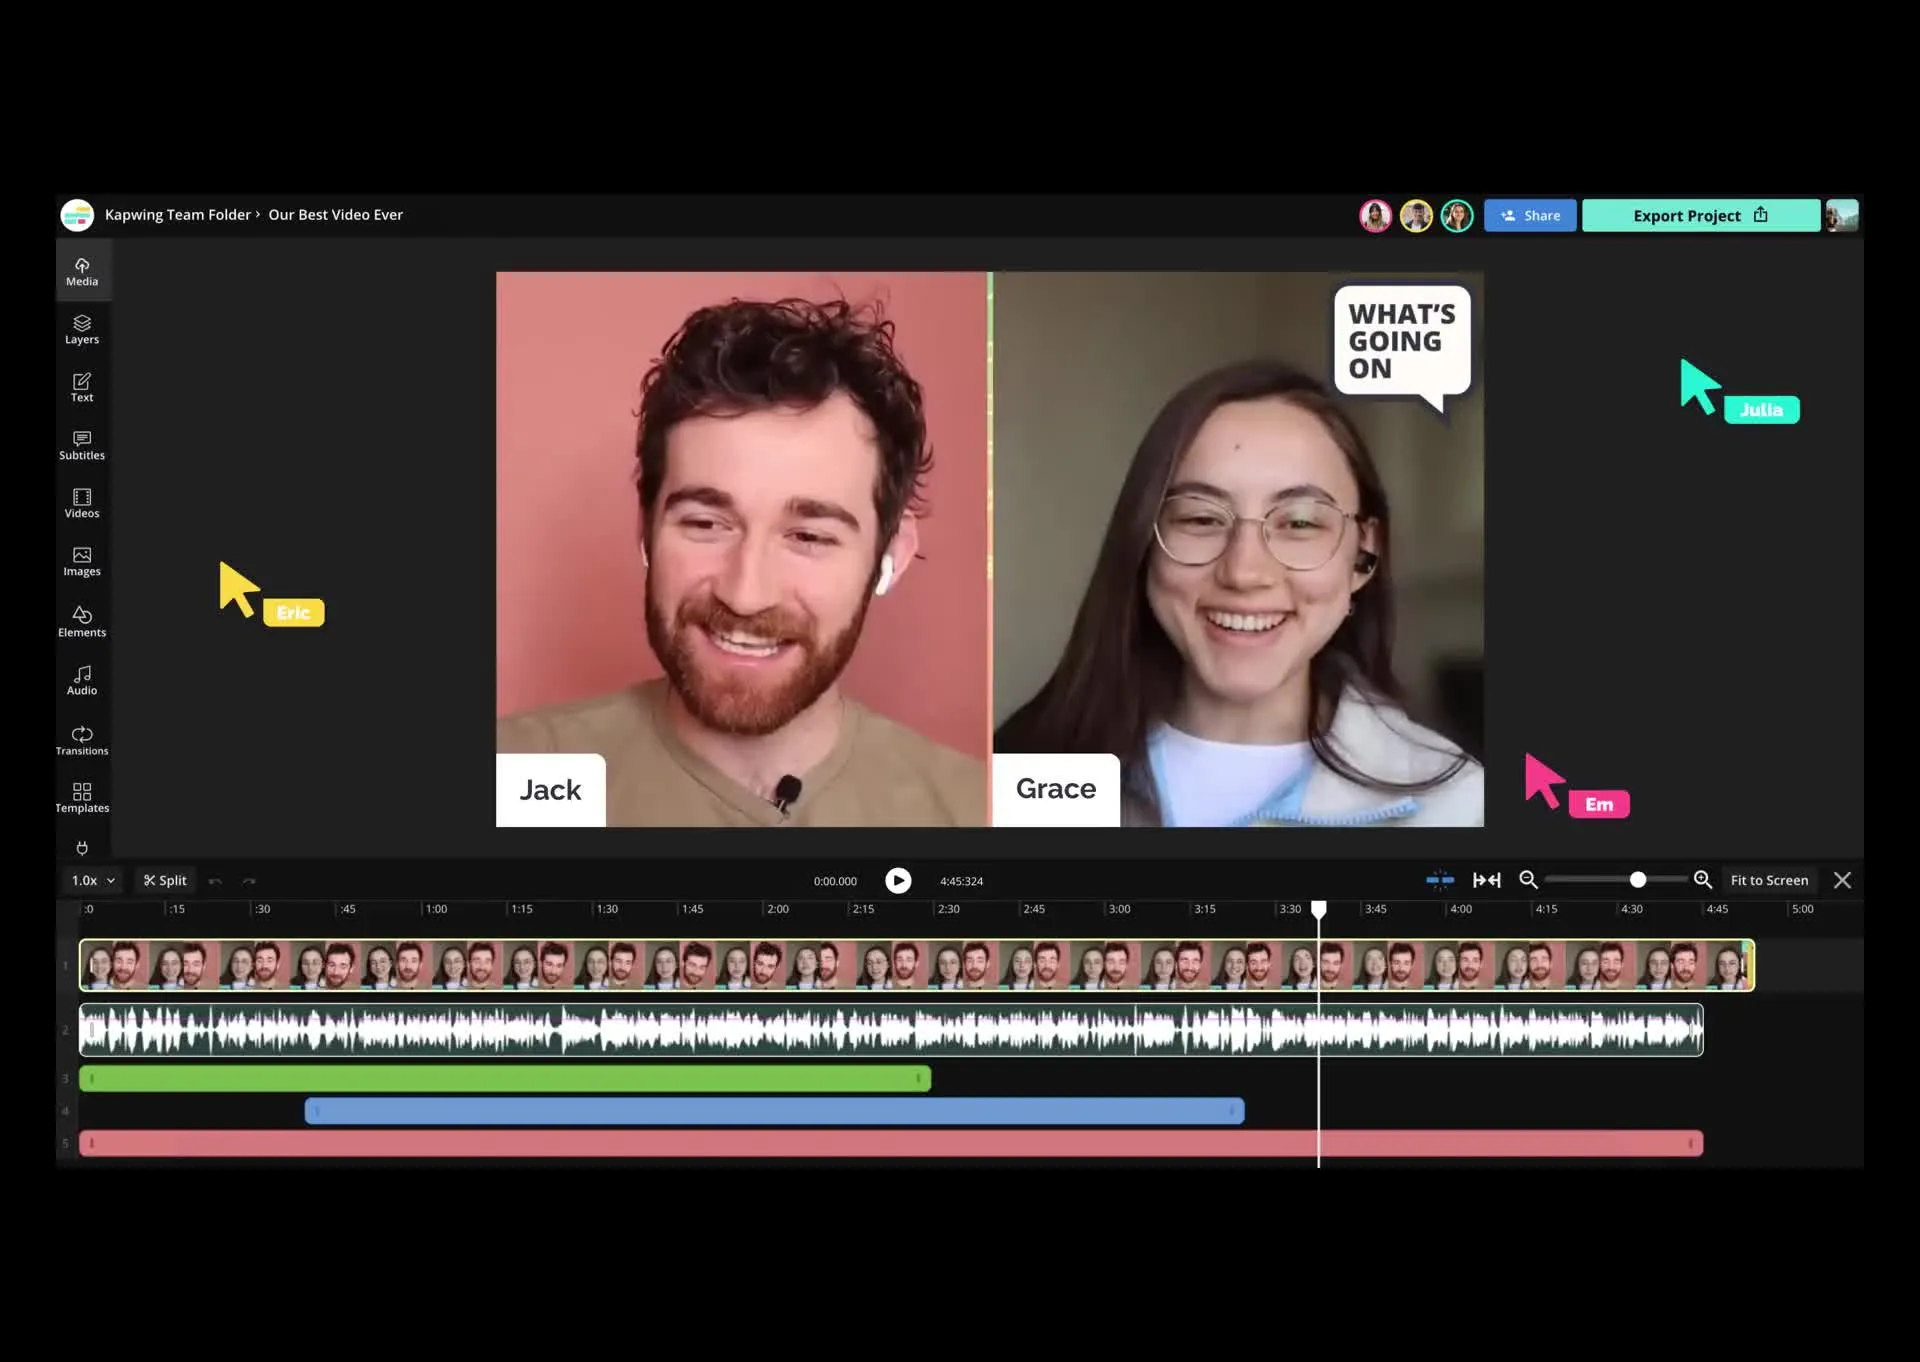Viewport: 1920px width, 1362px height.
Task: Select the Text tool in sidebar
Action: pos(82,387)
